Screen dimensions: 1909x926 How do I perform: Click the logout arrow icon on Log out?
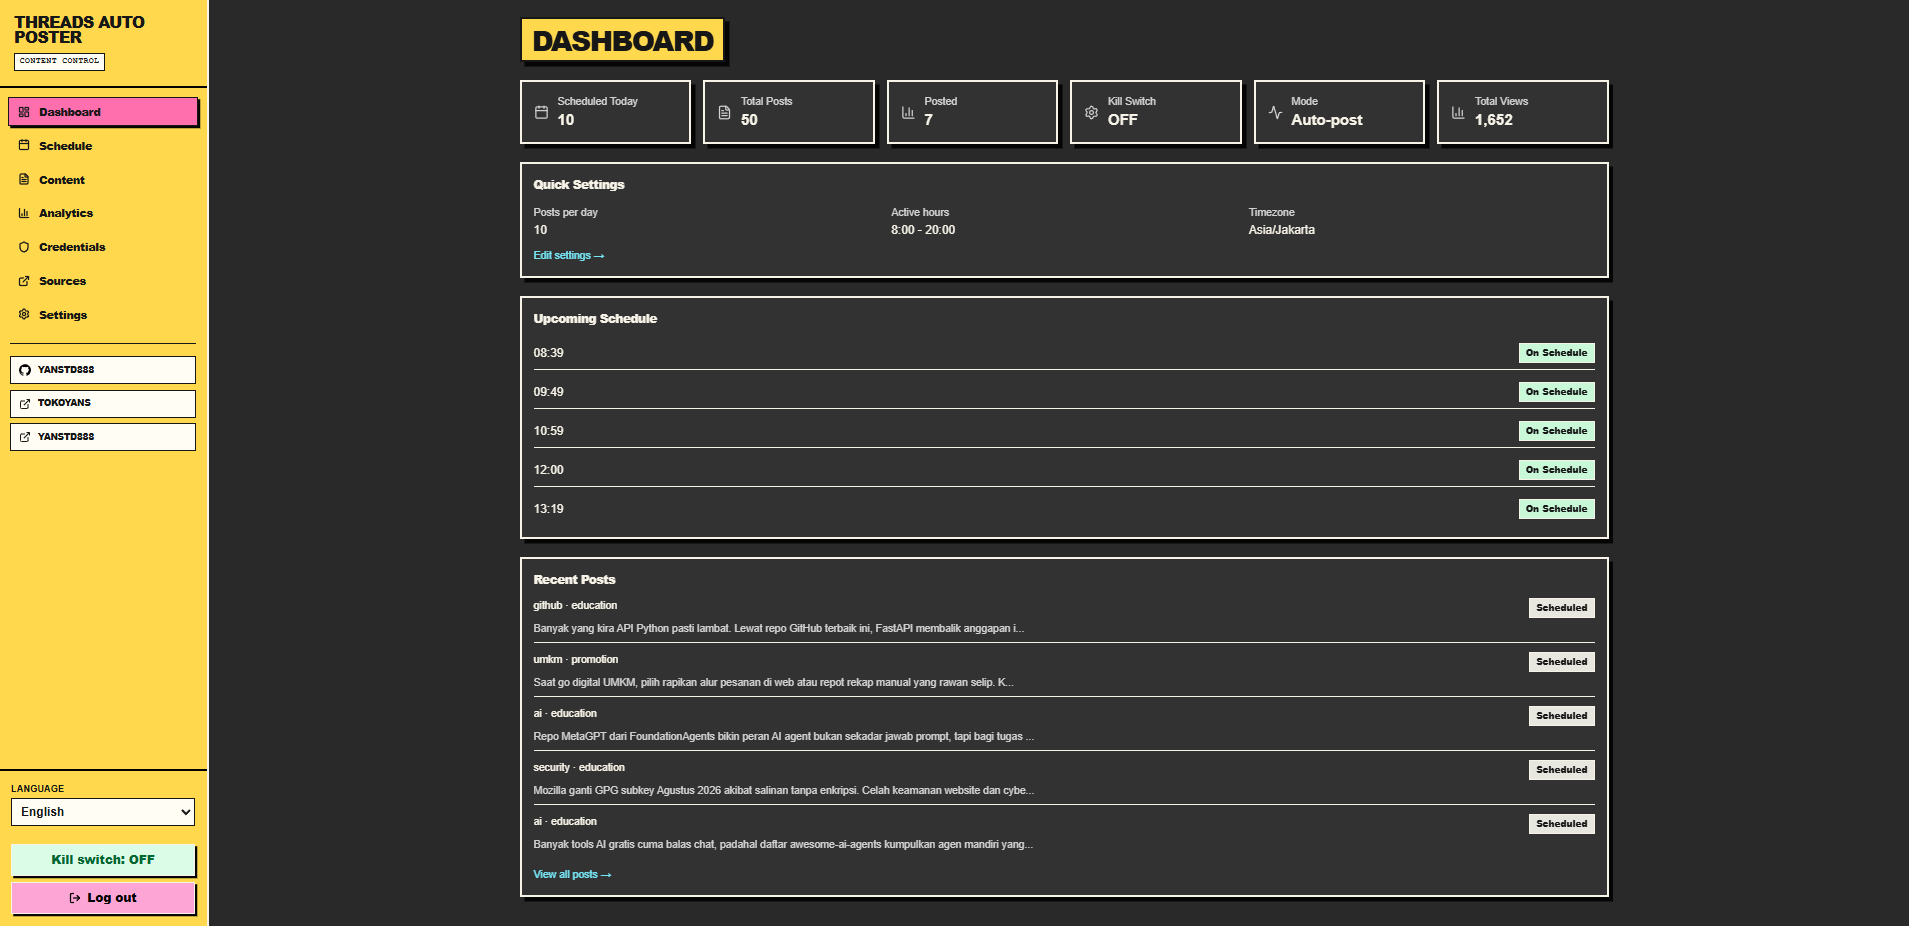point(75,898)
